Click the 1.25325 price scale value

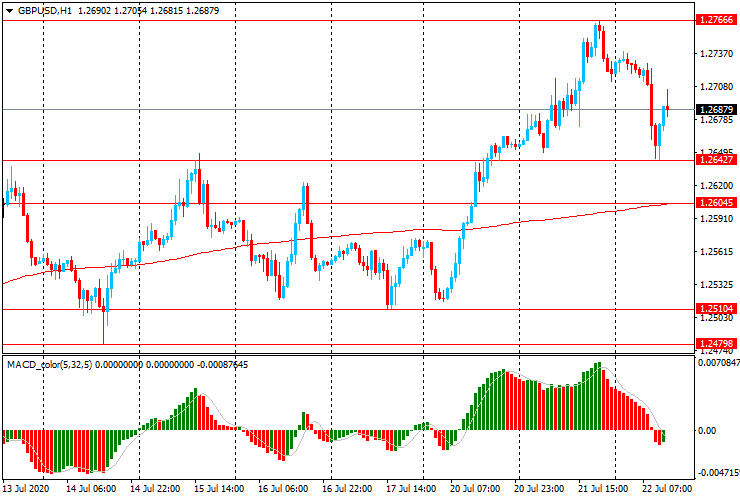717,285
